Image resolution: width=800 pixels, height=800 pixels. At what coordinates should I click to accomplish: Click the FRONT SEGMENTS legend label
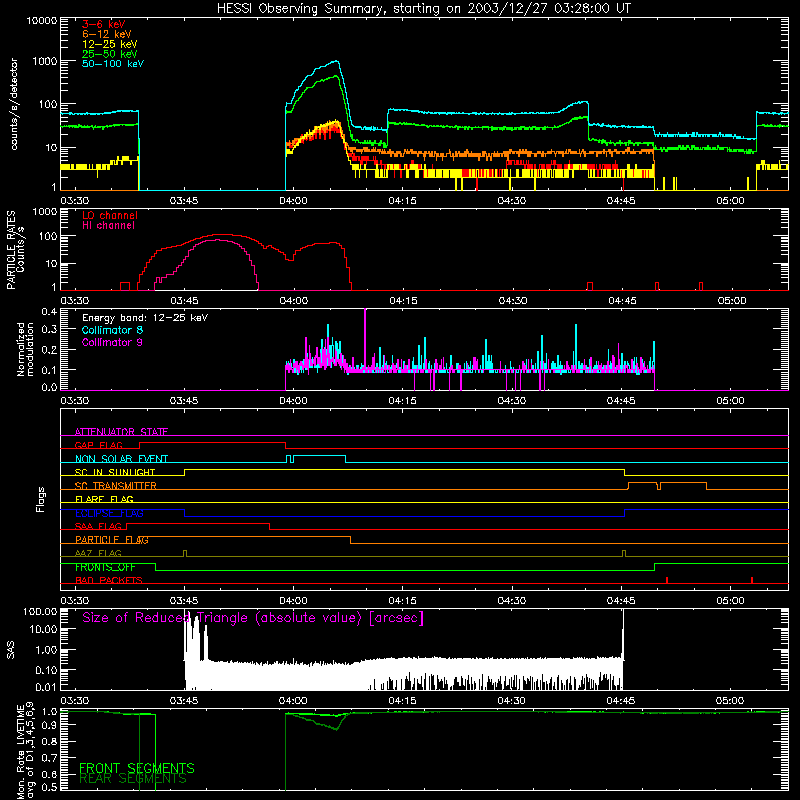[x=137, y=768]
